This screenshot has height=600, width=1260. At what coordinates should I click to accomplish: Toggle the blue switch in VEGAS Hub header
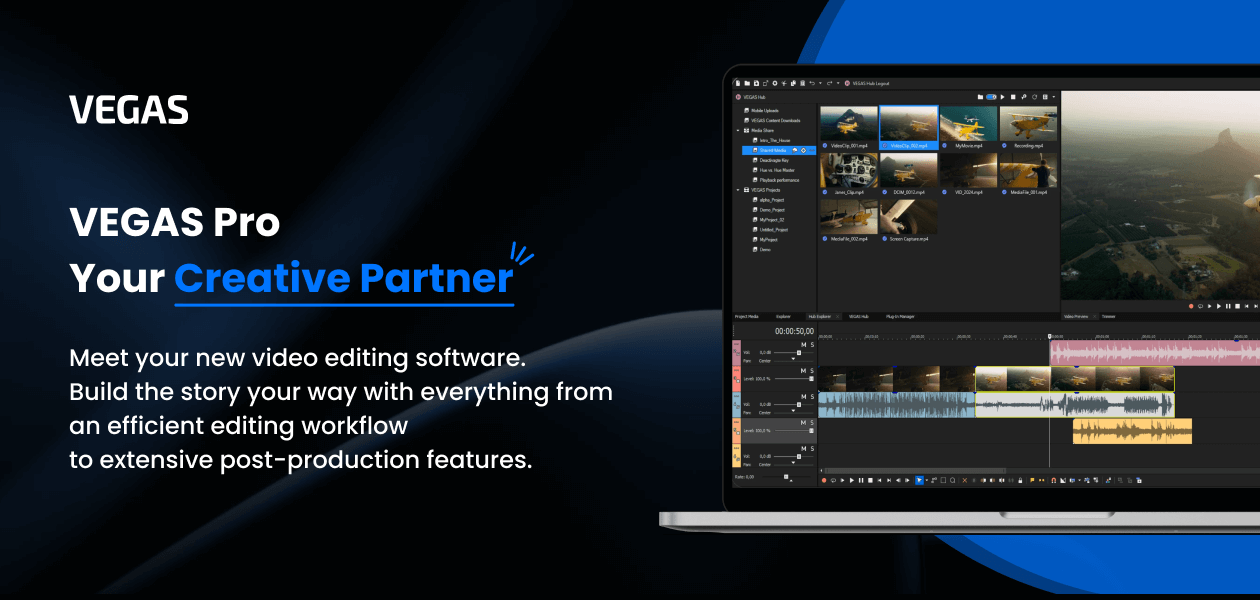pyautogui.click(x=992, y=97)
